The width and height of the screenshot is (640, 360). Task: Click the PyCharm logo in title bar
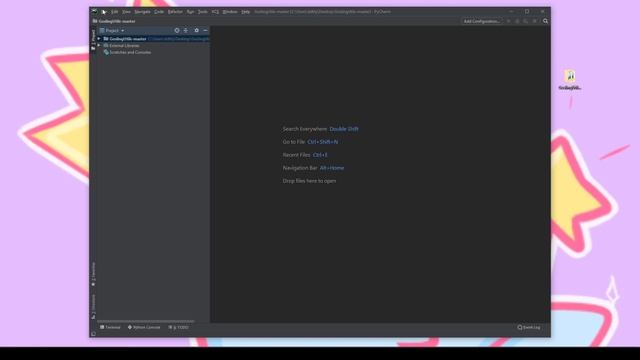coord(95,11)
